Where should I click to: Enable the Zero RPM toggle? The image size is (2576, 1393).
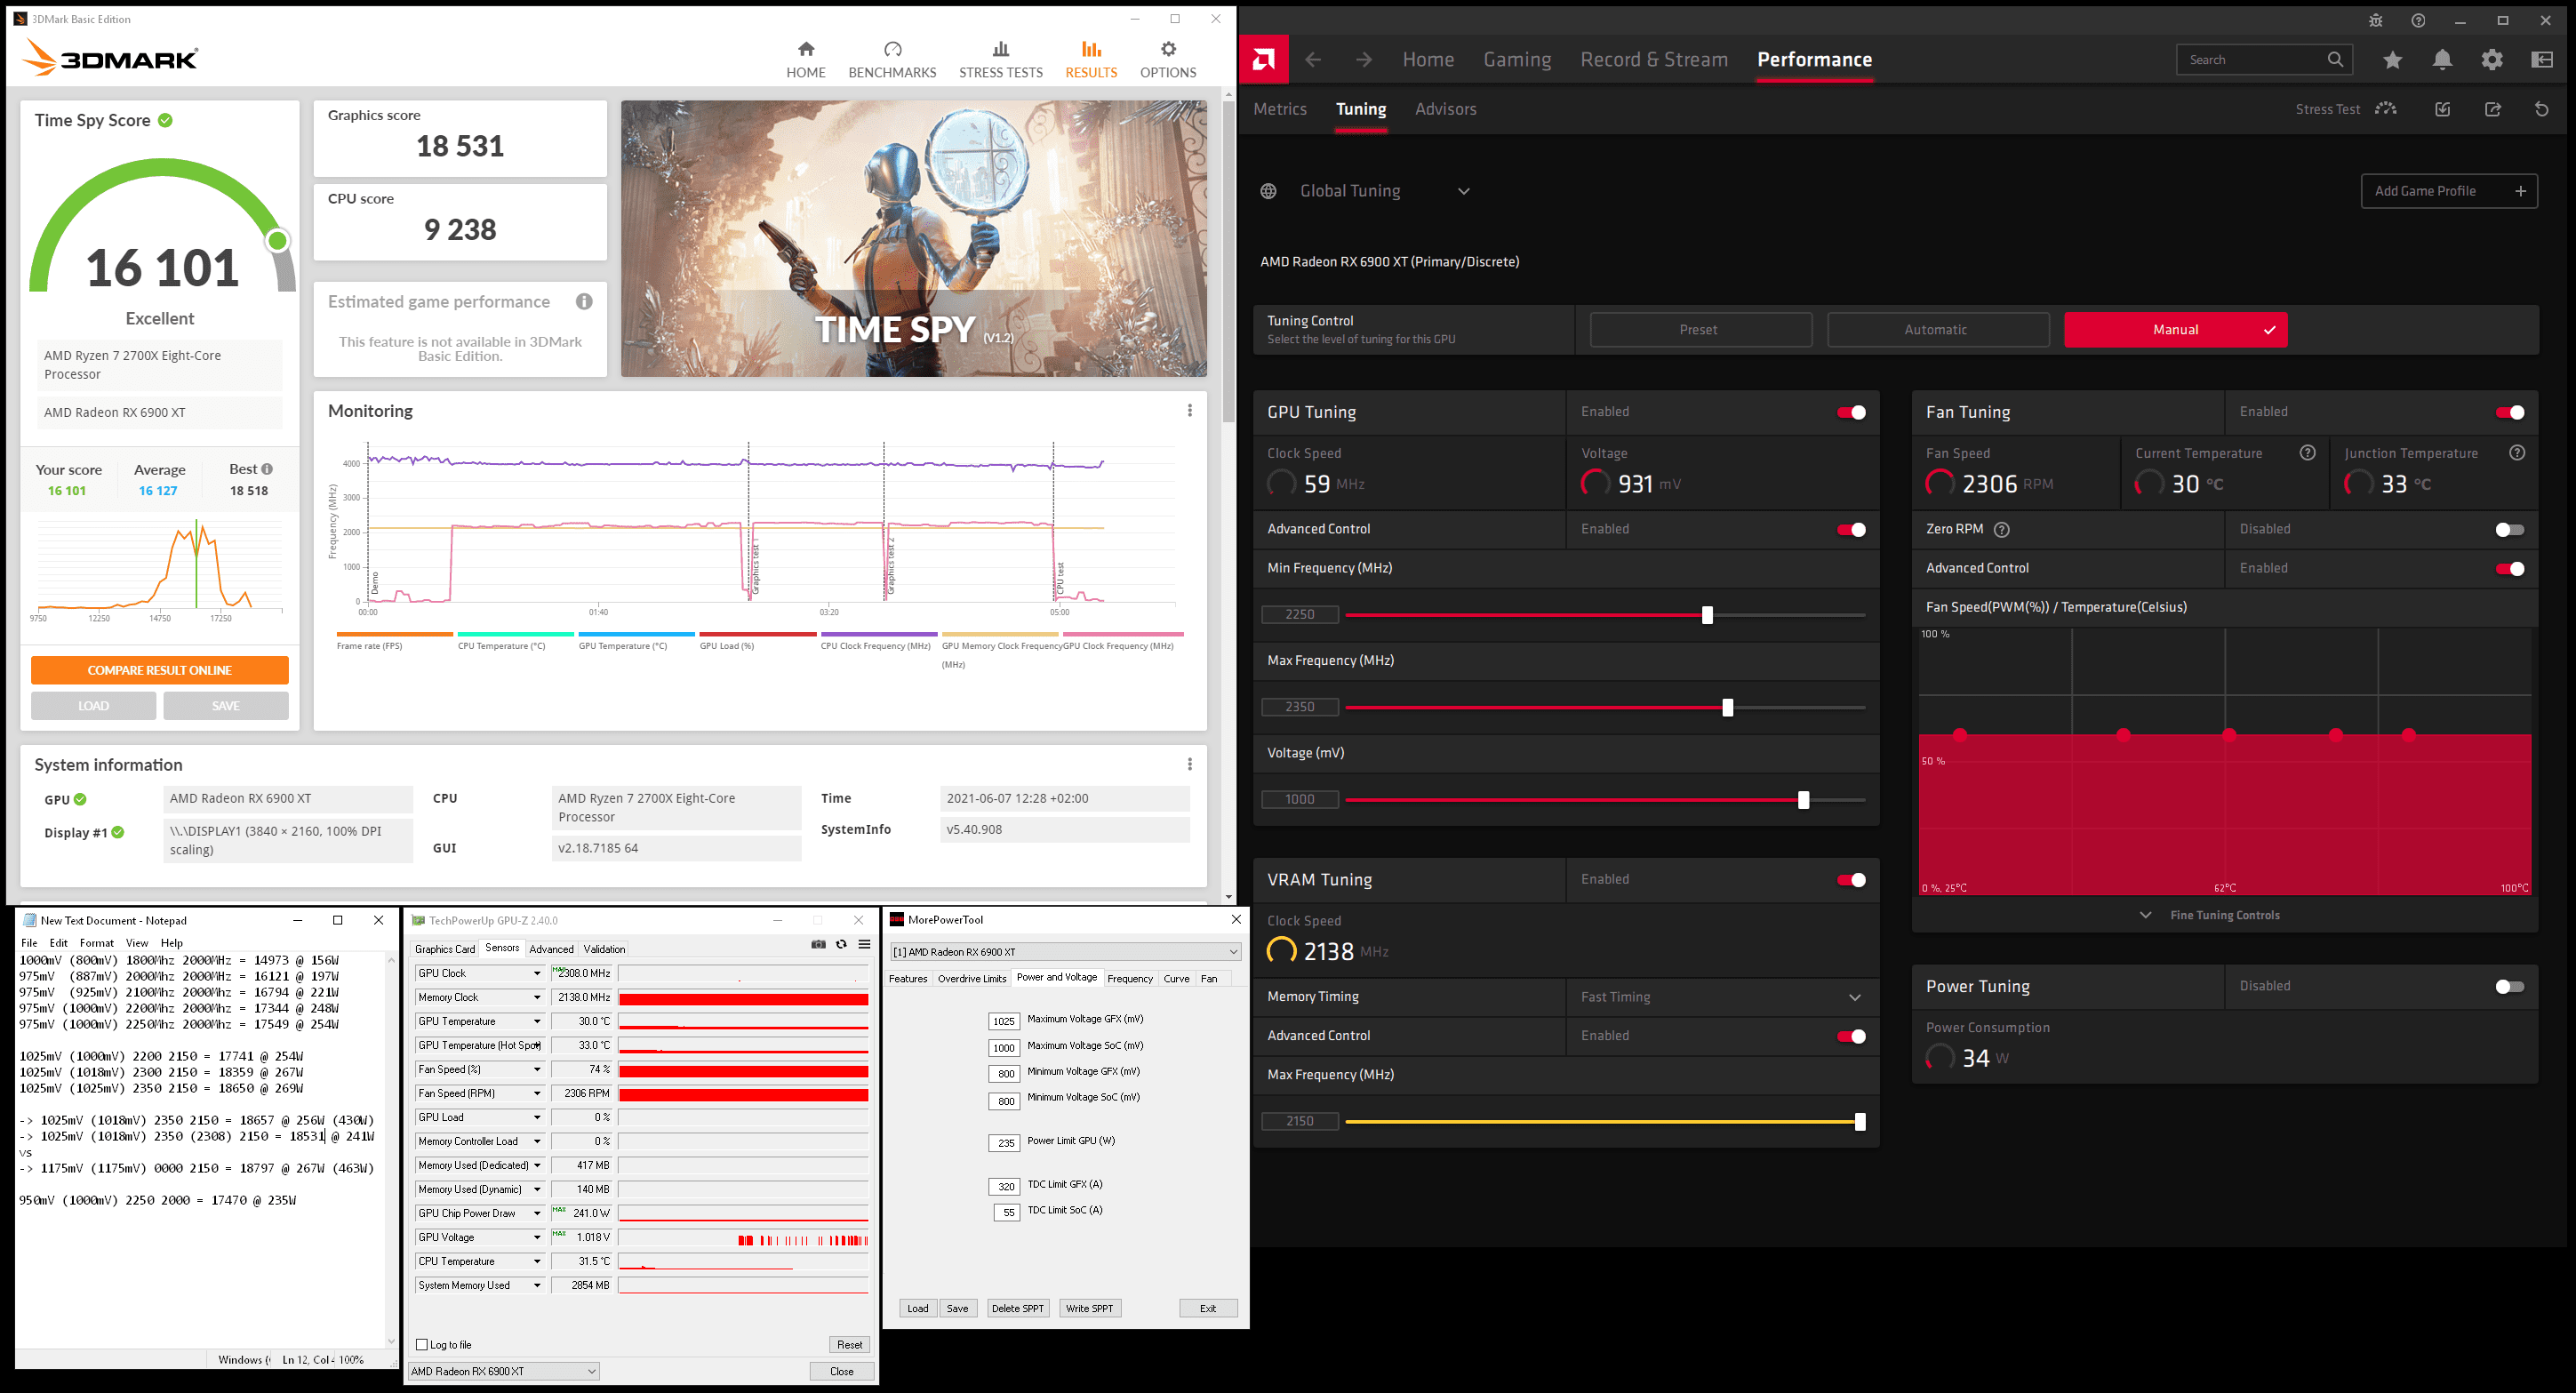(x=2509, y=529)
